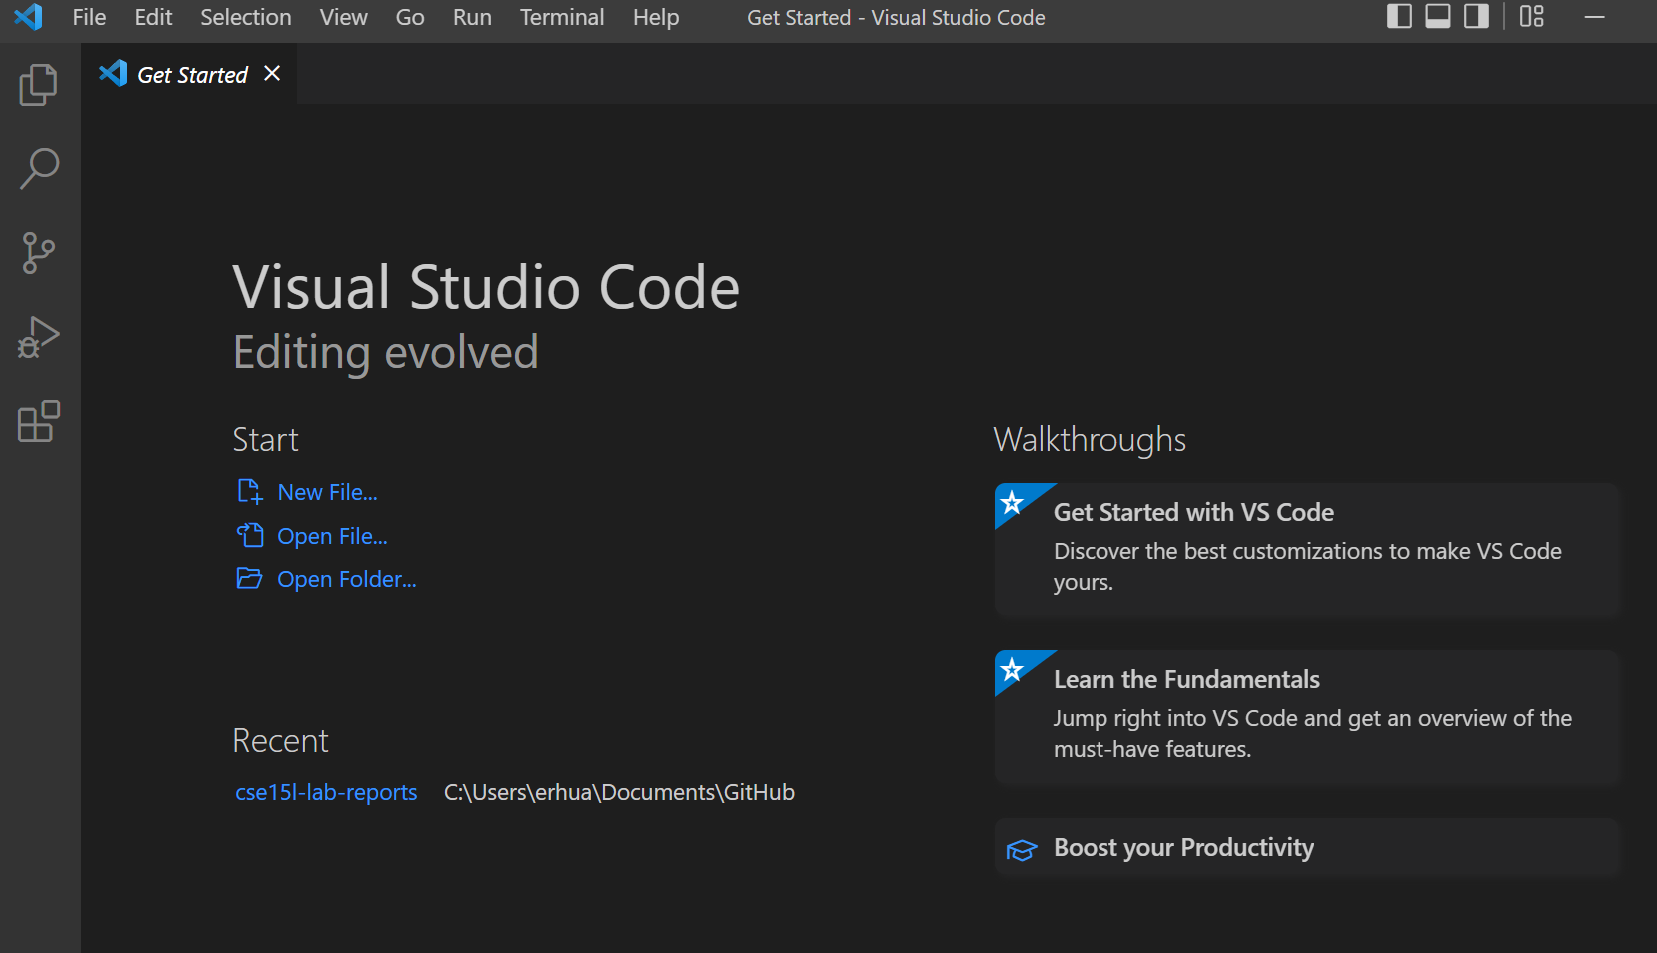This screenshot has width=1657, height=953.
Task: Click the New File... link
Action: (327, 492)
